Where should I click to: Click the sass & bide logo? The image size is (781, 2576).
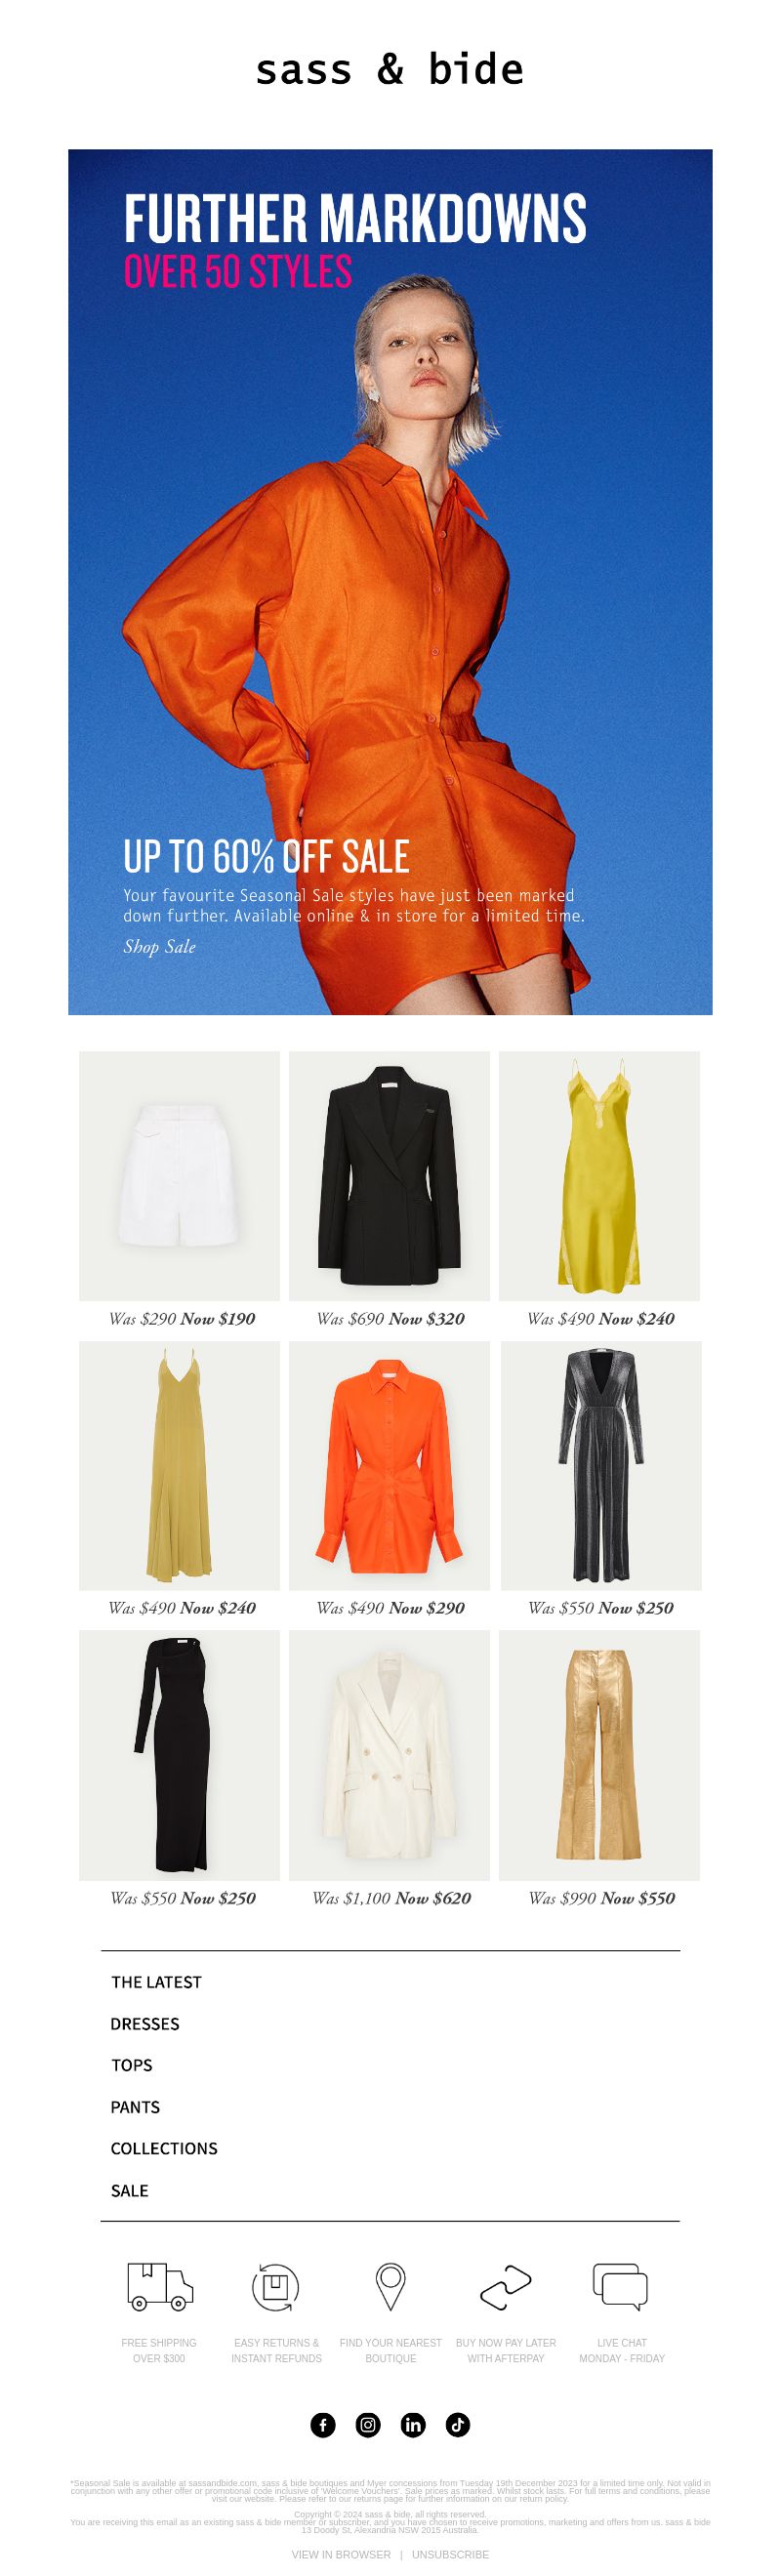pos(390,69)
